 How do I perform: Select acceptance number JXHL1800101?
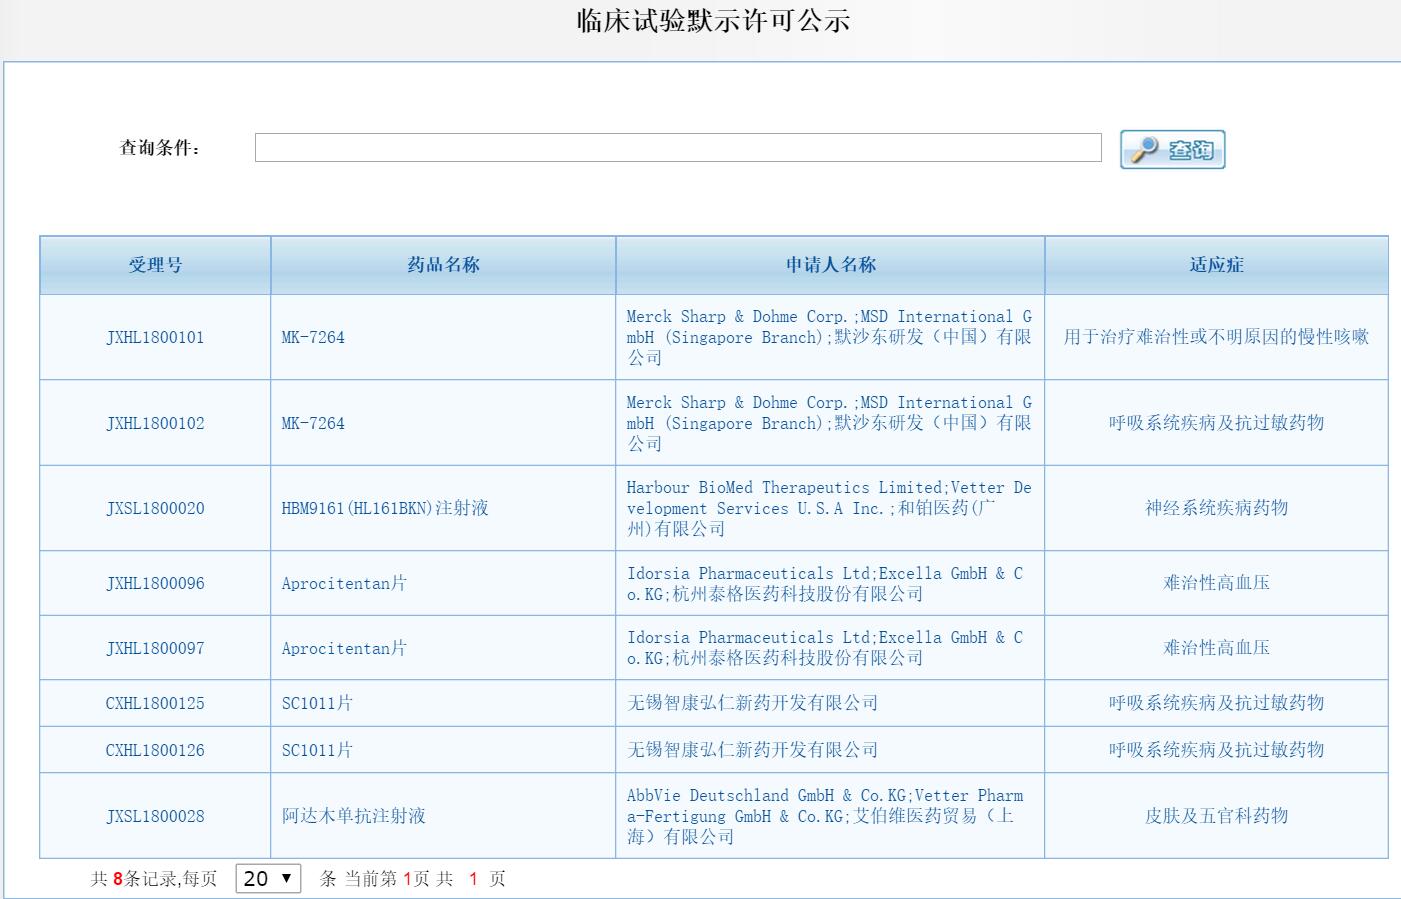pos(155,338)
